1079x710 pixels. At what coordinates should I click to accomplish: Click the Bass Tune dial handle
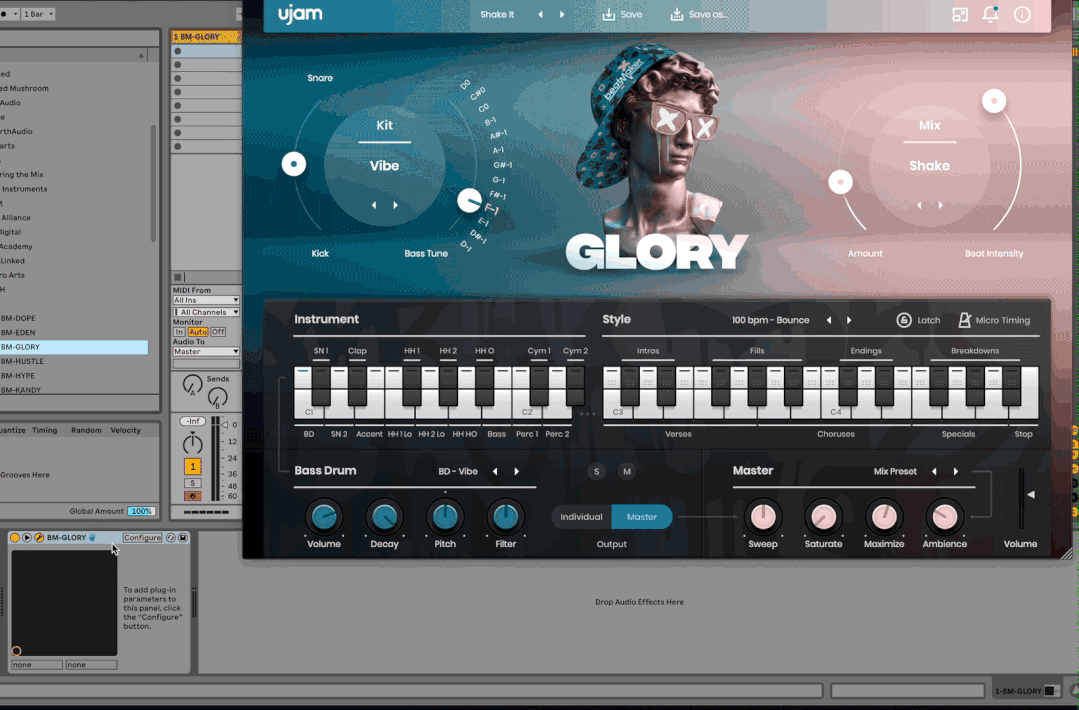click(x=469, y=201)
